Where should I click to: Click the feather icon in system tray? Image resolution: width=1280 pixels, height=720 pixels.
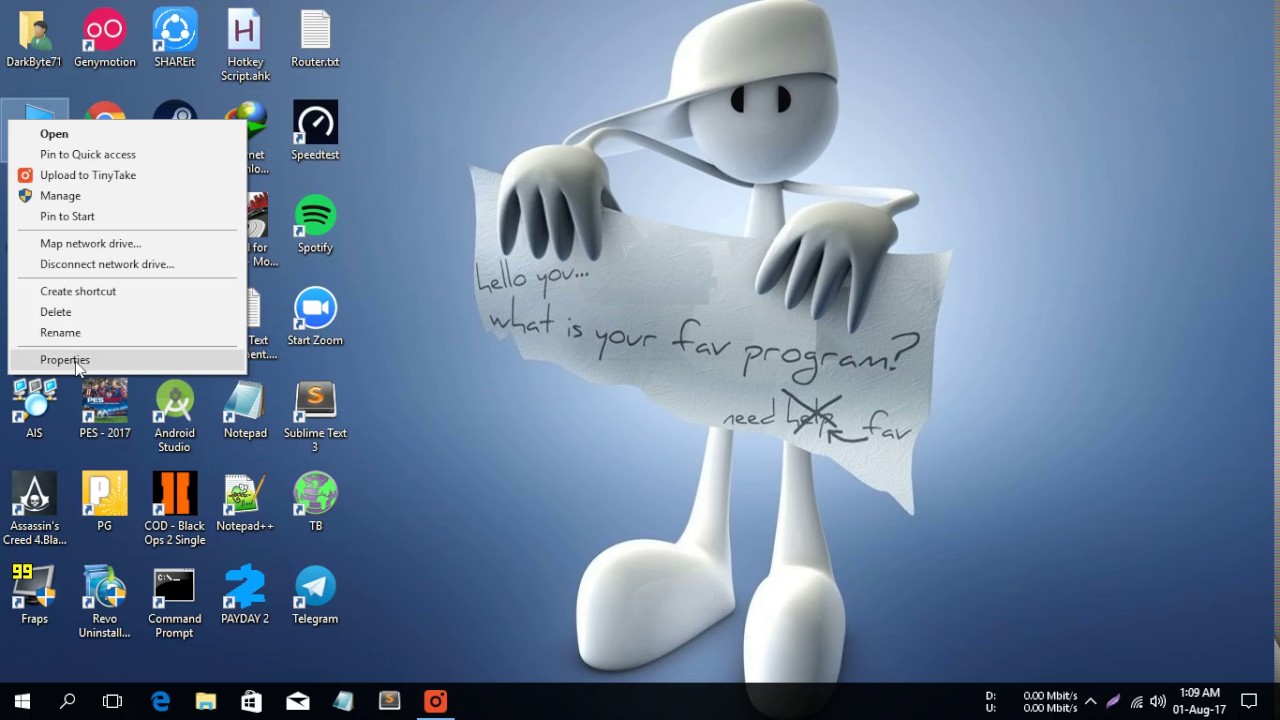tap(1113, 701)
